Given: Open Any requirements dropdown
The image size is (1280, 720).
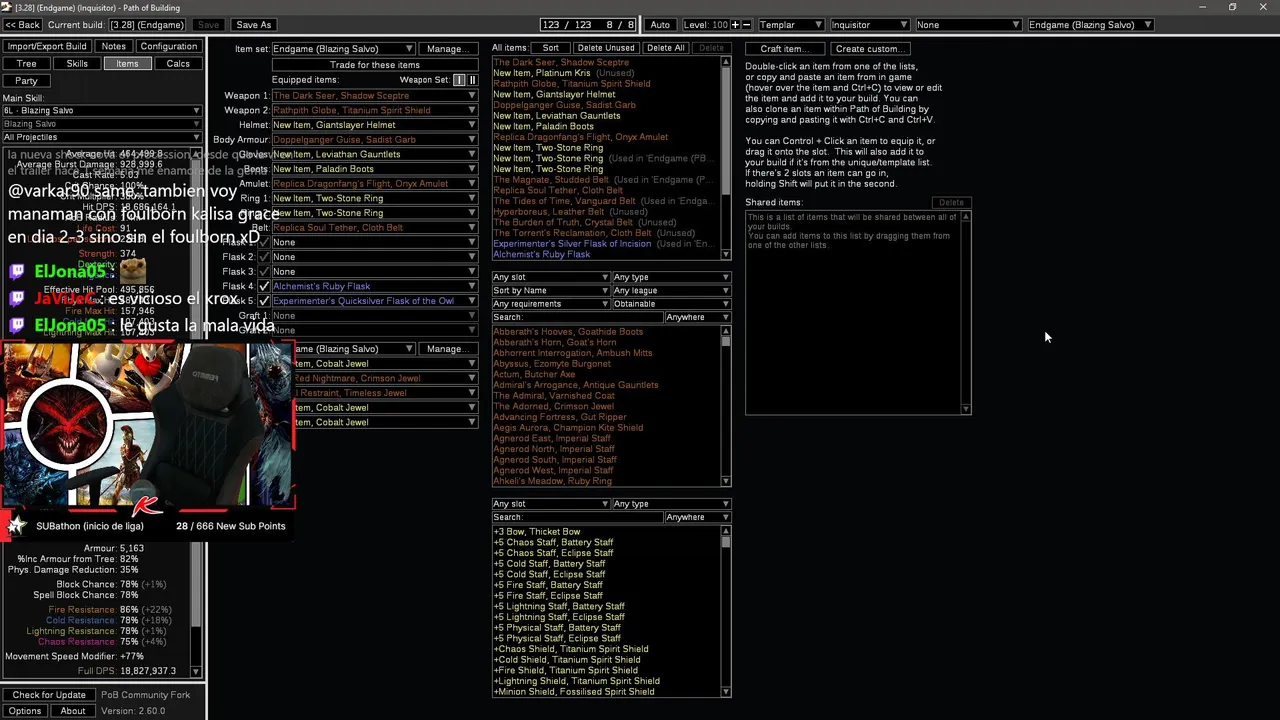Looking at the screenshot, I should pos(551,304).
